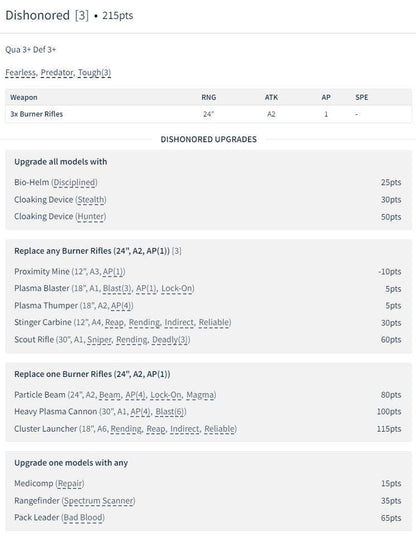416x547 pixels.
Task: Click the Stealth rule on Cloaking Device
Action: coord(91,200)
